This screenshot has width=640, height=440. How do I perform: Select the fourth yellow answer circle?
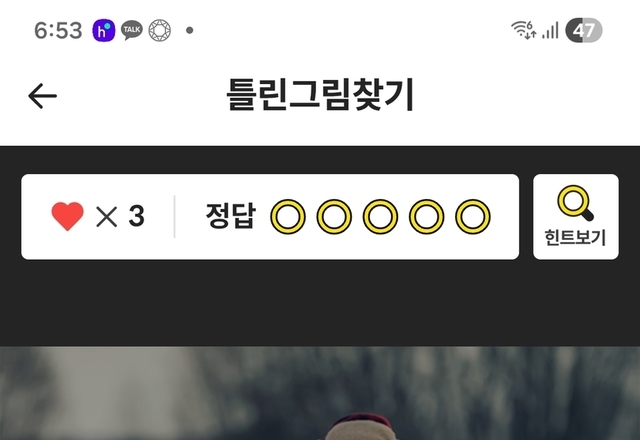(x=427, y=217)
